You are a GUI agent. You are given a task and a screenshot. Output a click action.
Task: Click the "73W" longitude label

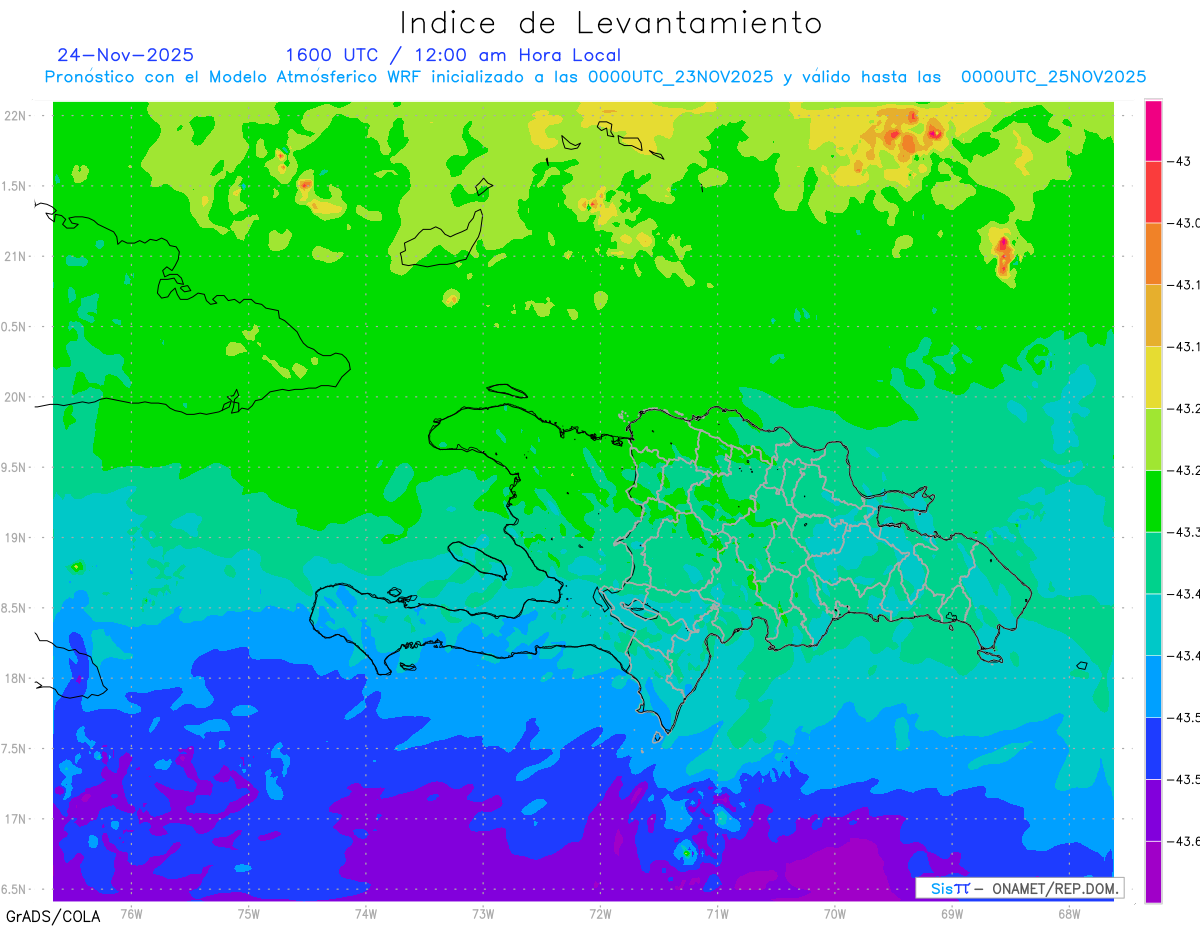coord(483,913)
